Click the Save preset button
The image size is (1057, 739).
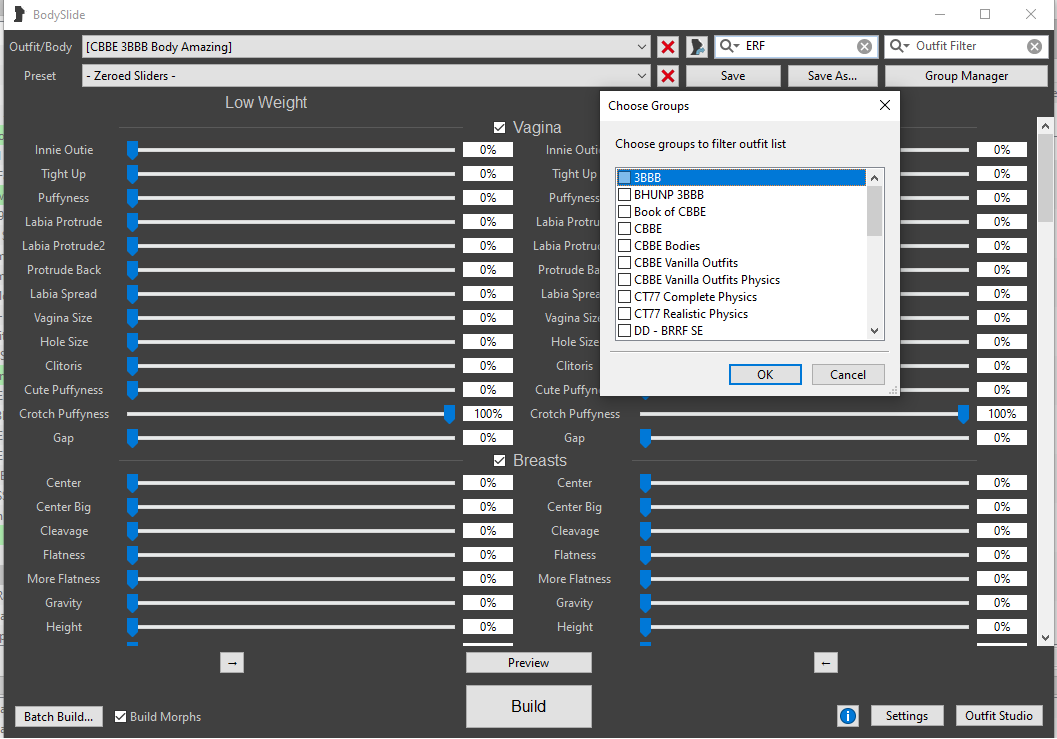pyautogui.click(x=733, y=76)
